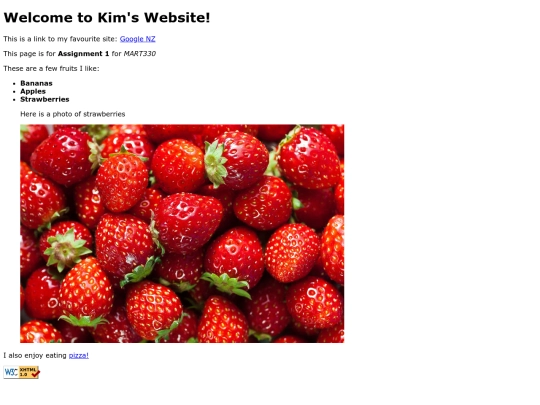This screenshot has height=405, width=540.
Task: Click the Welcome to Kim's Website heading
Action: pyautogui.click(x=107, y=18)
